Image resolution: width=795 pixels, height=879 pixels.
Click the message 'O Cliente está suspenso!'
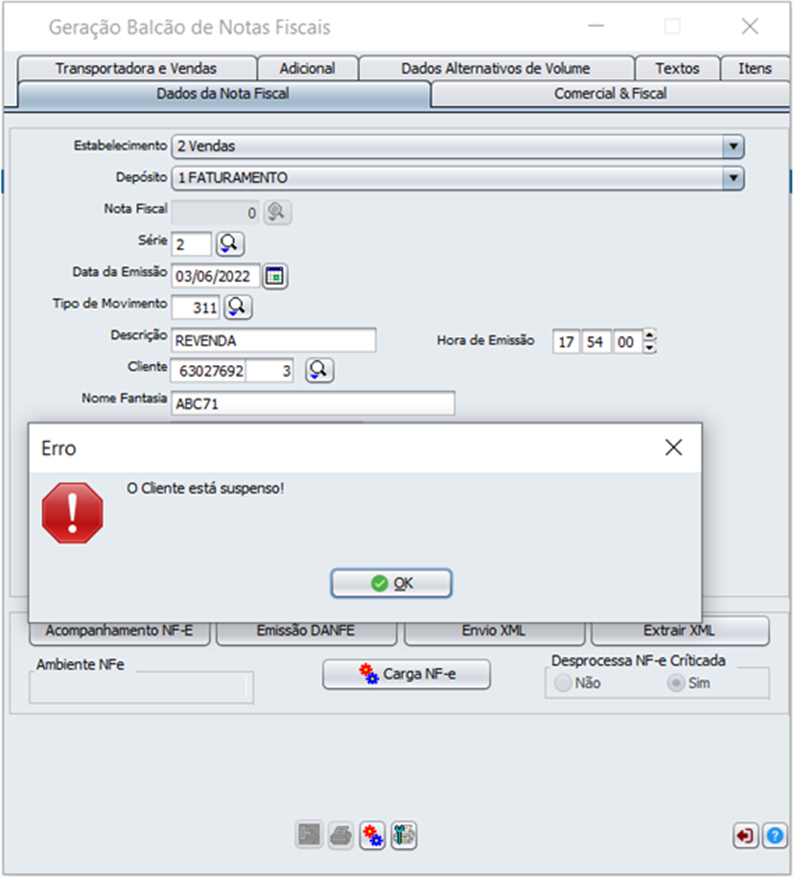(x=205, y=488)
